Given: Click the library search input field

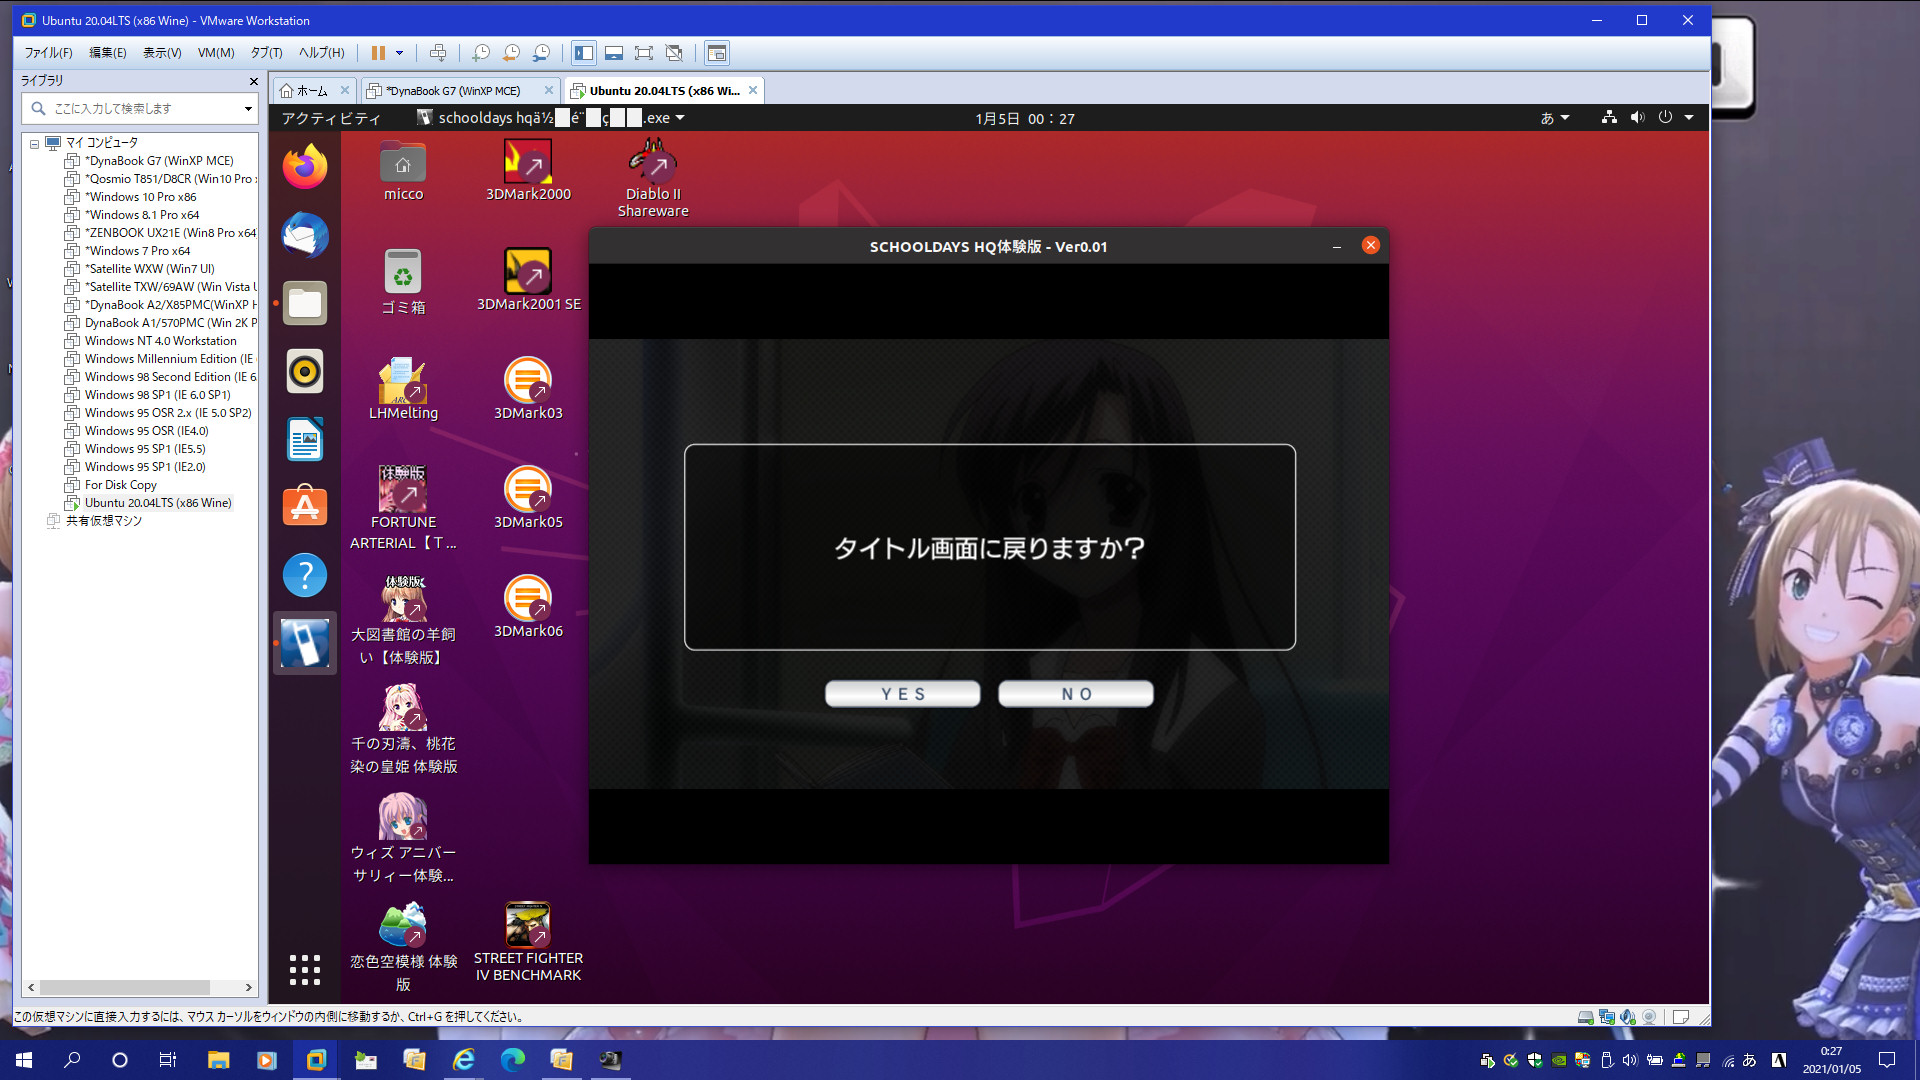Looking at the screenshot, I should 142,108.
